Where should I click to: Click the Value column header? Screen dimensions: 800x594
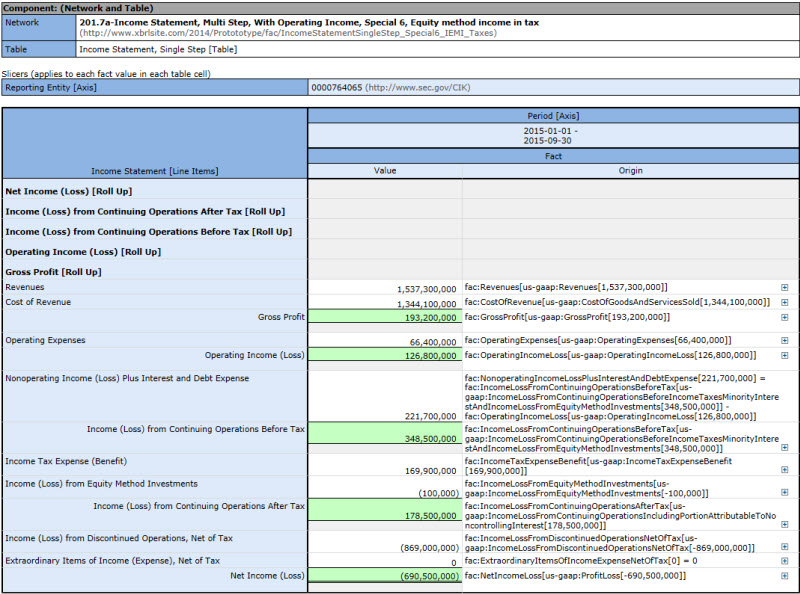coord(385,171)
